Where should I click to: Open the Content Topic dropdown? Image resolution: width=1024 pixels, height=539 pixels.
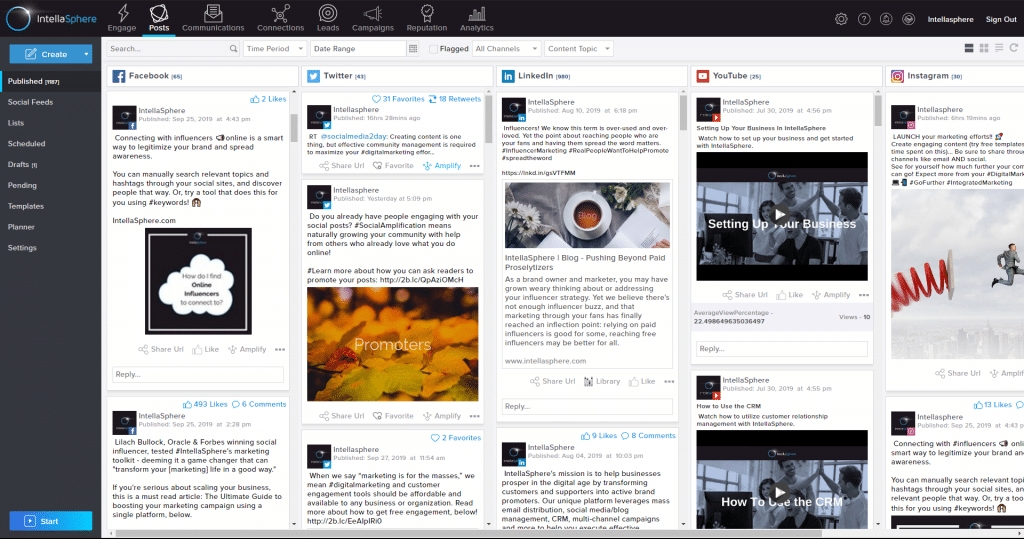coord(578,48)
